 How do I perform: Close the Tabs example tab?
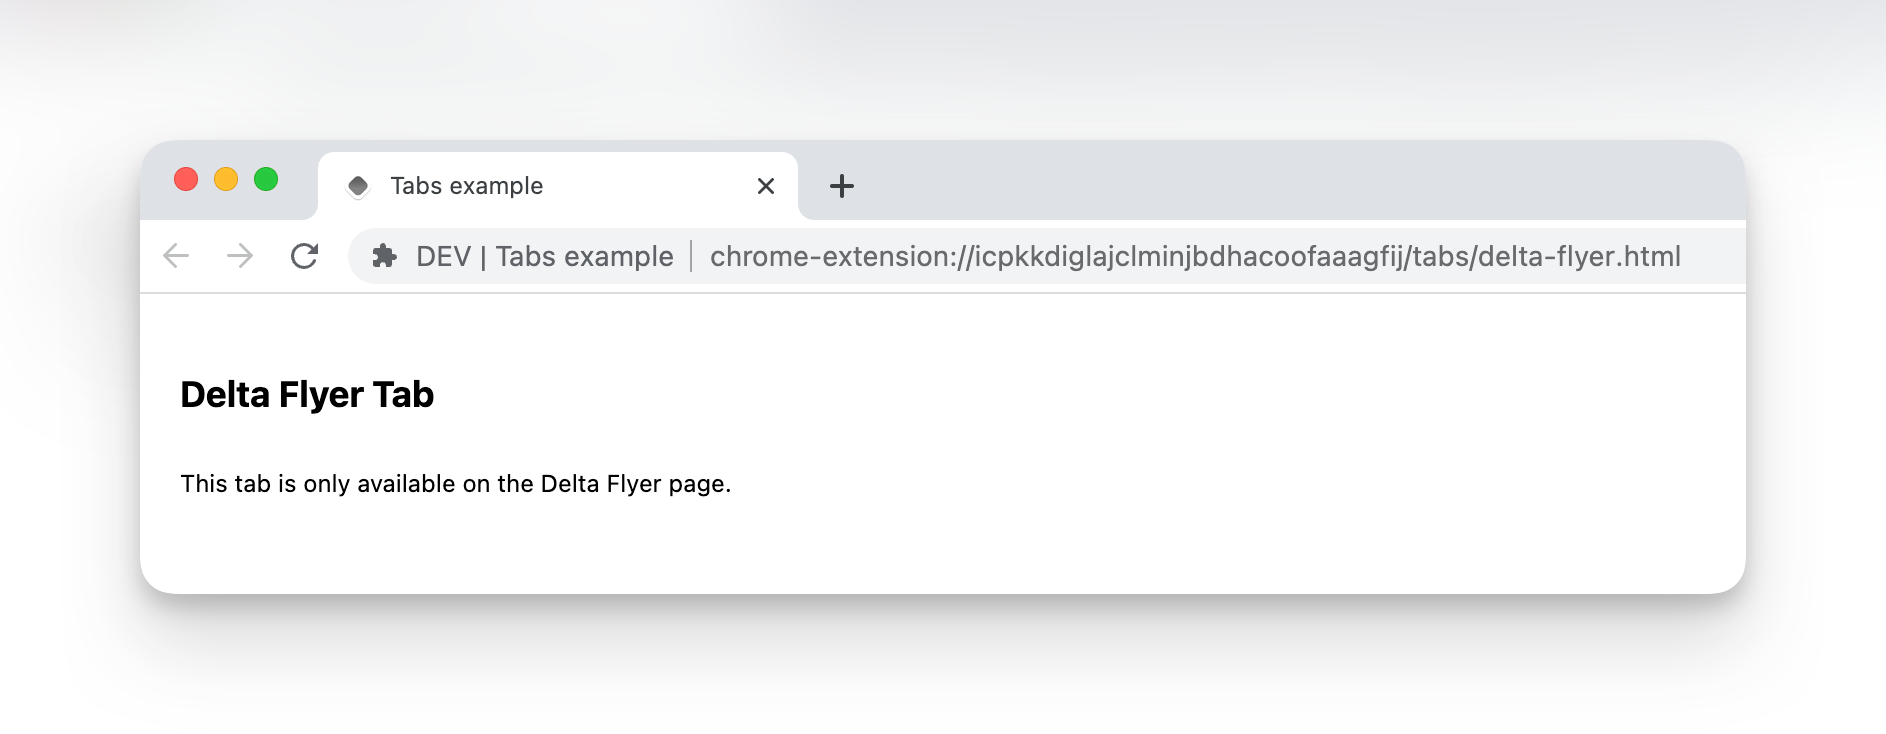coord(766,186)
